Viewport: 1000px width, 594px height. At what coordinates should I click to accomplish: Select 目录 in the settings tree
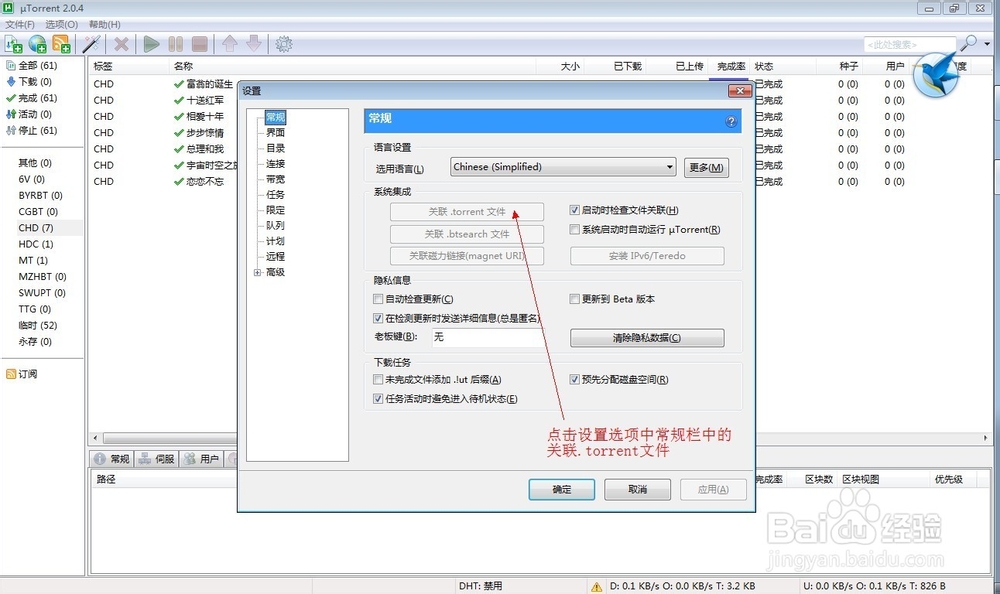276,148
